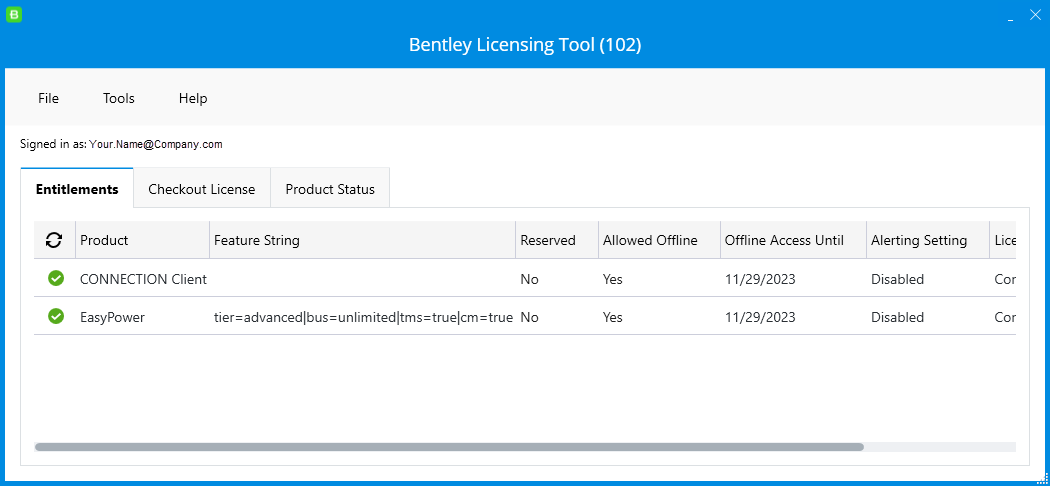Image resolution: width=1050 pixels, height=486 pixels.
Task: Click the Bentley app icon in title bar
Action: click(x=14, y=14)
